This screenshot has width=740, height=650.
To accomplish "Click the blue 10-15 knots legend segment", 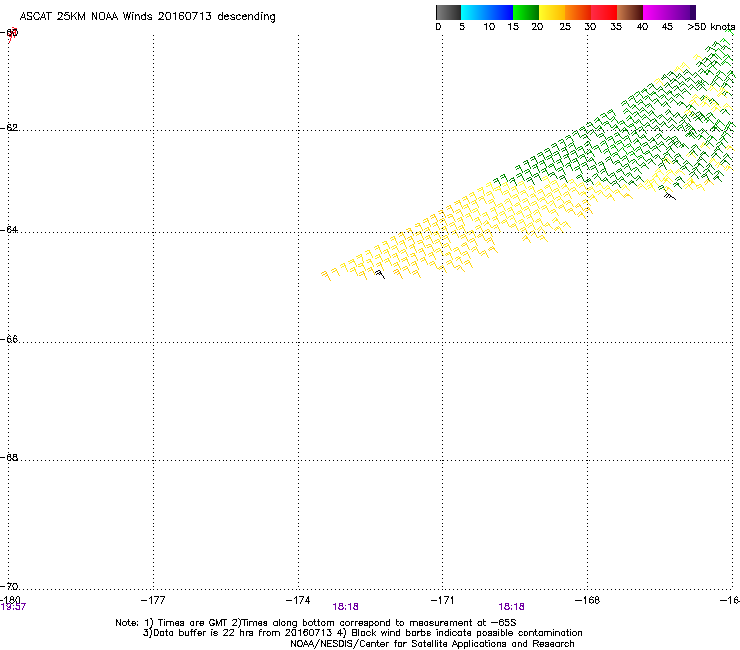I will coord(500,12).
